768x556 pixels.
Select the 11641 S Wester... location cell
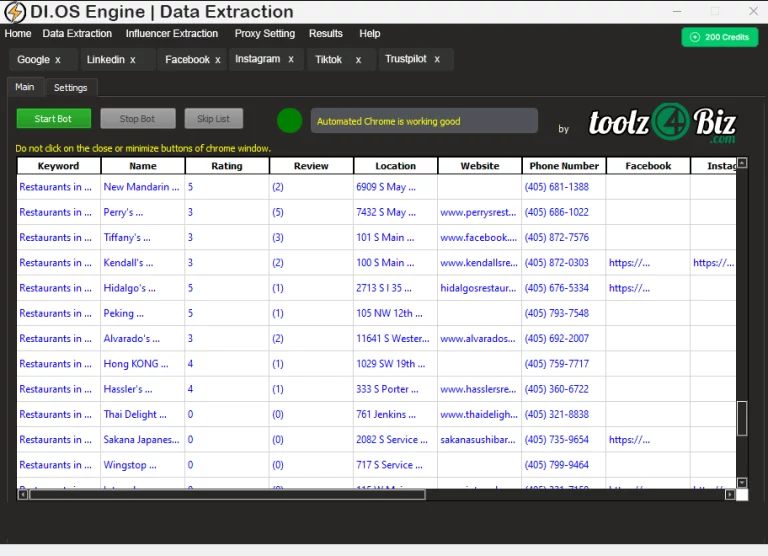(x=396, y=338)
